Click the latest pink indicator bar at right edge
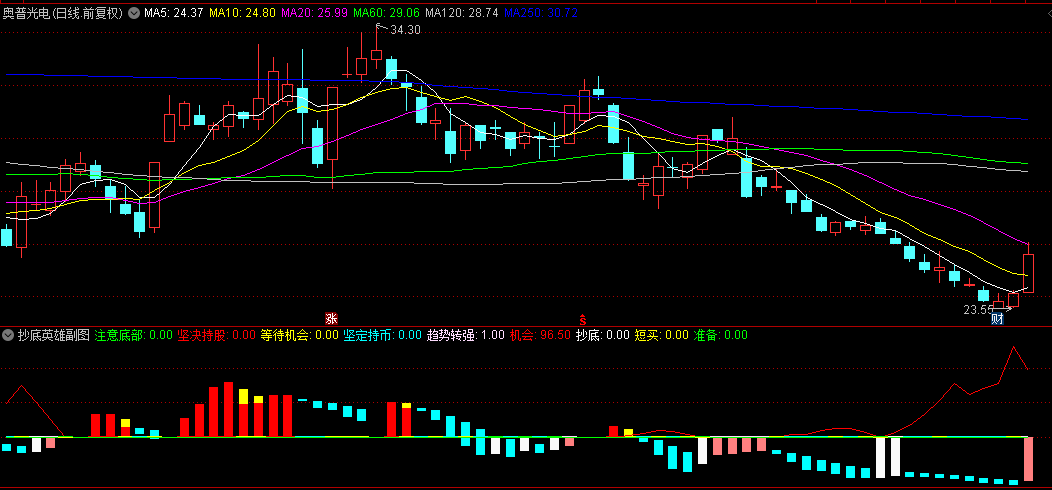Image resolution: width=1052 pixels, height=490 pixels. coord(1028,458)
